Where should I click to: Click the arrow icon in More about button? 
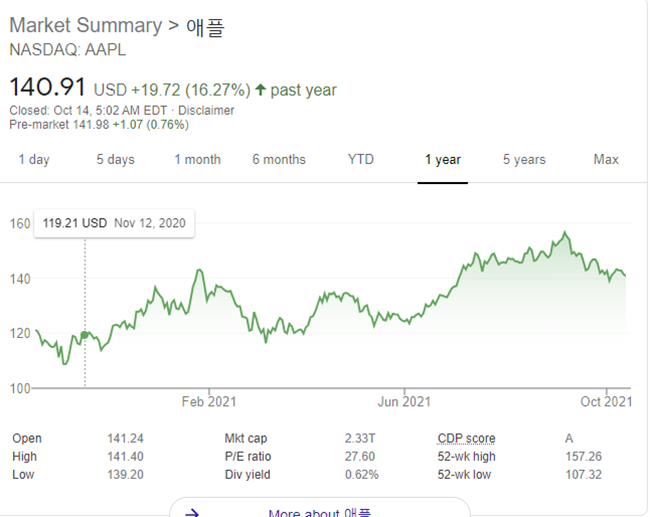tap(192, 513)
